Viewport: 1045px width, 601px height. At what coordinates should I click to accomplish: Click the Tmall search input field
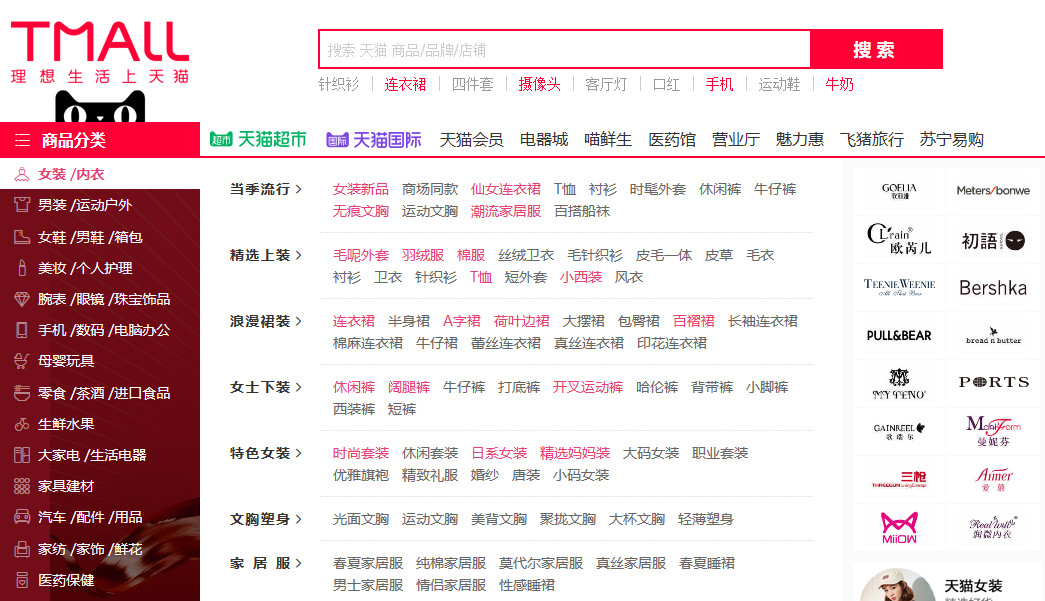565,49
